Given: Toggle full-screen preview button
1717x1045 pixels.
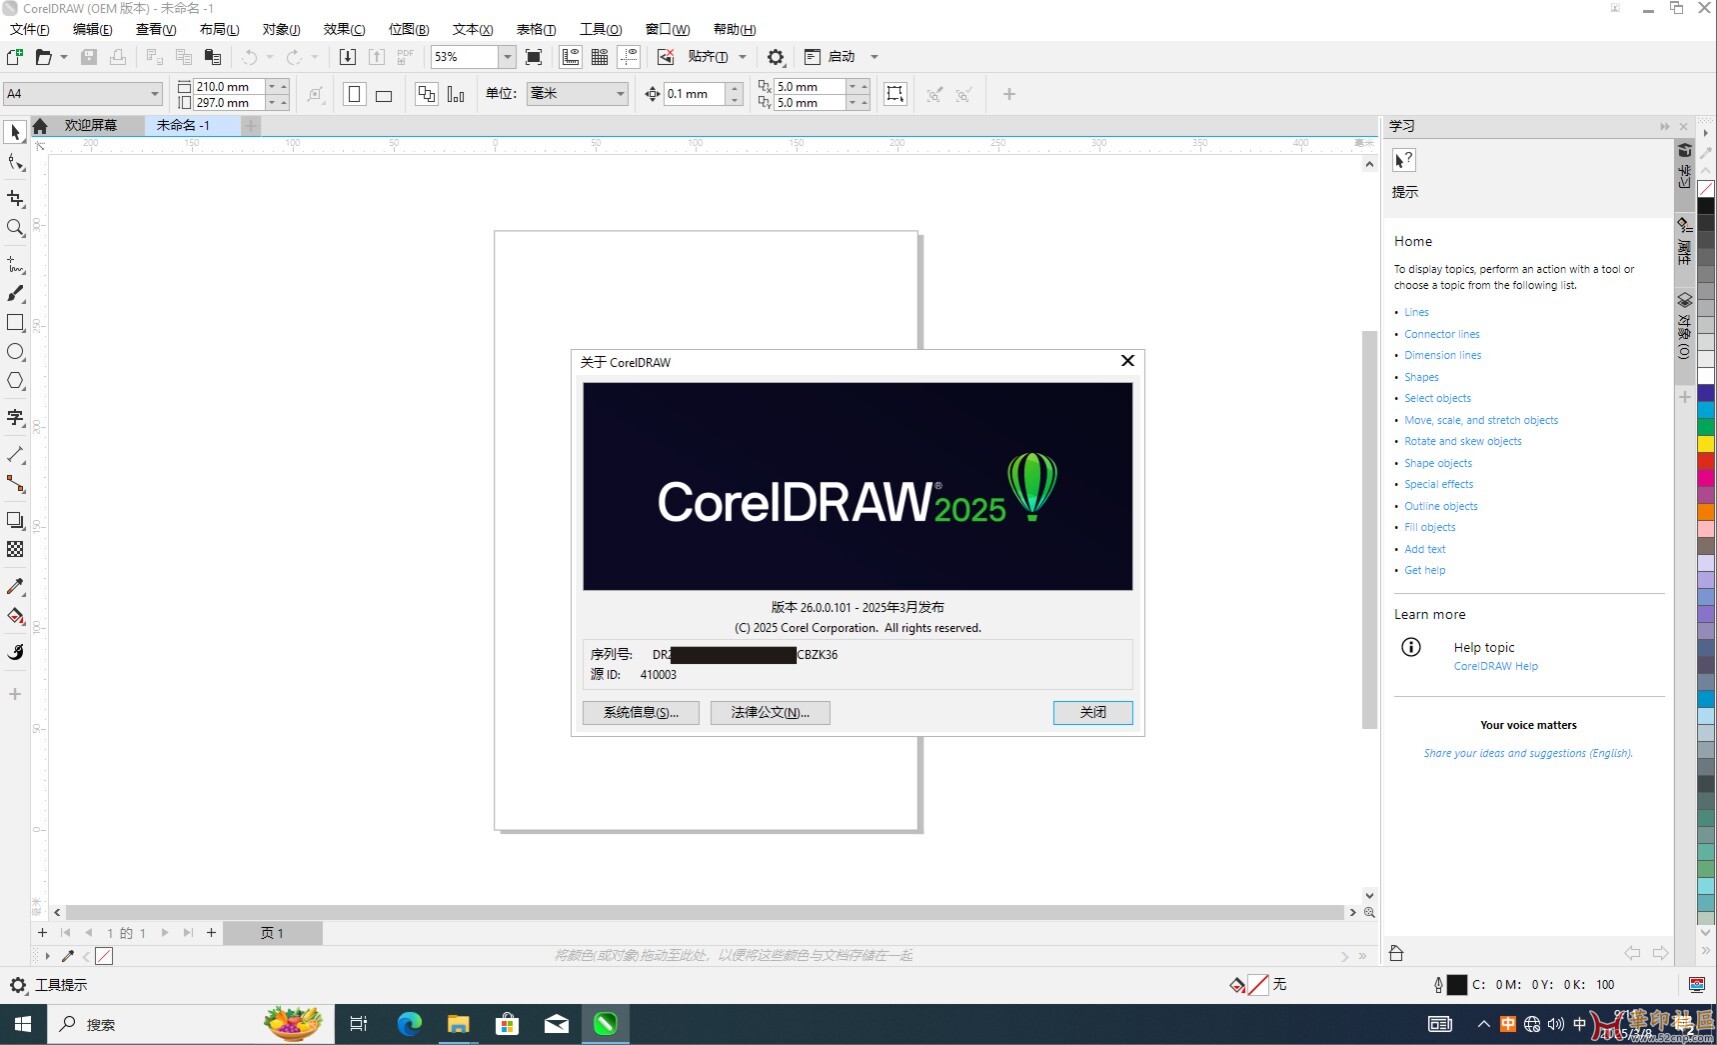Looking at the screenshot, I should click(x=534, y=57).
